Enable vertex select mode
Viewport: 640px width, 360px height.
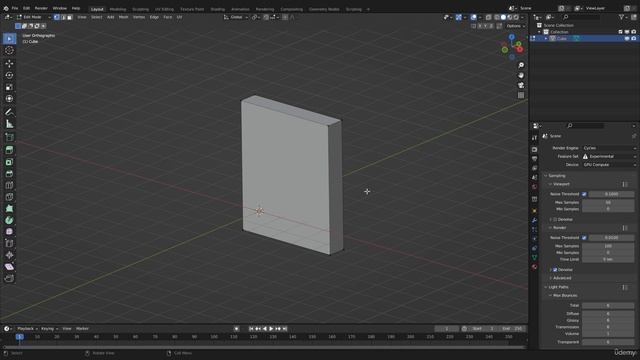click(x=57, y=17)
